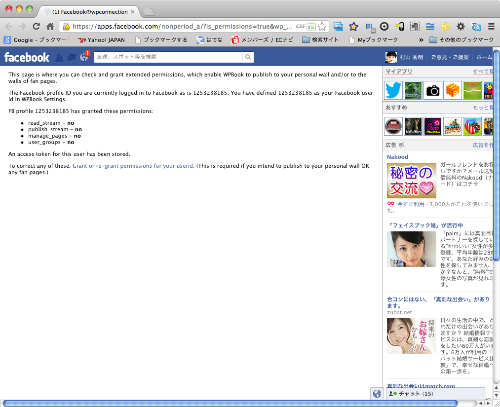Open the pink neon recommended app icon
500x407 pixels.
point(433,126)
